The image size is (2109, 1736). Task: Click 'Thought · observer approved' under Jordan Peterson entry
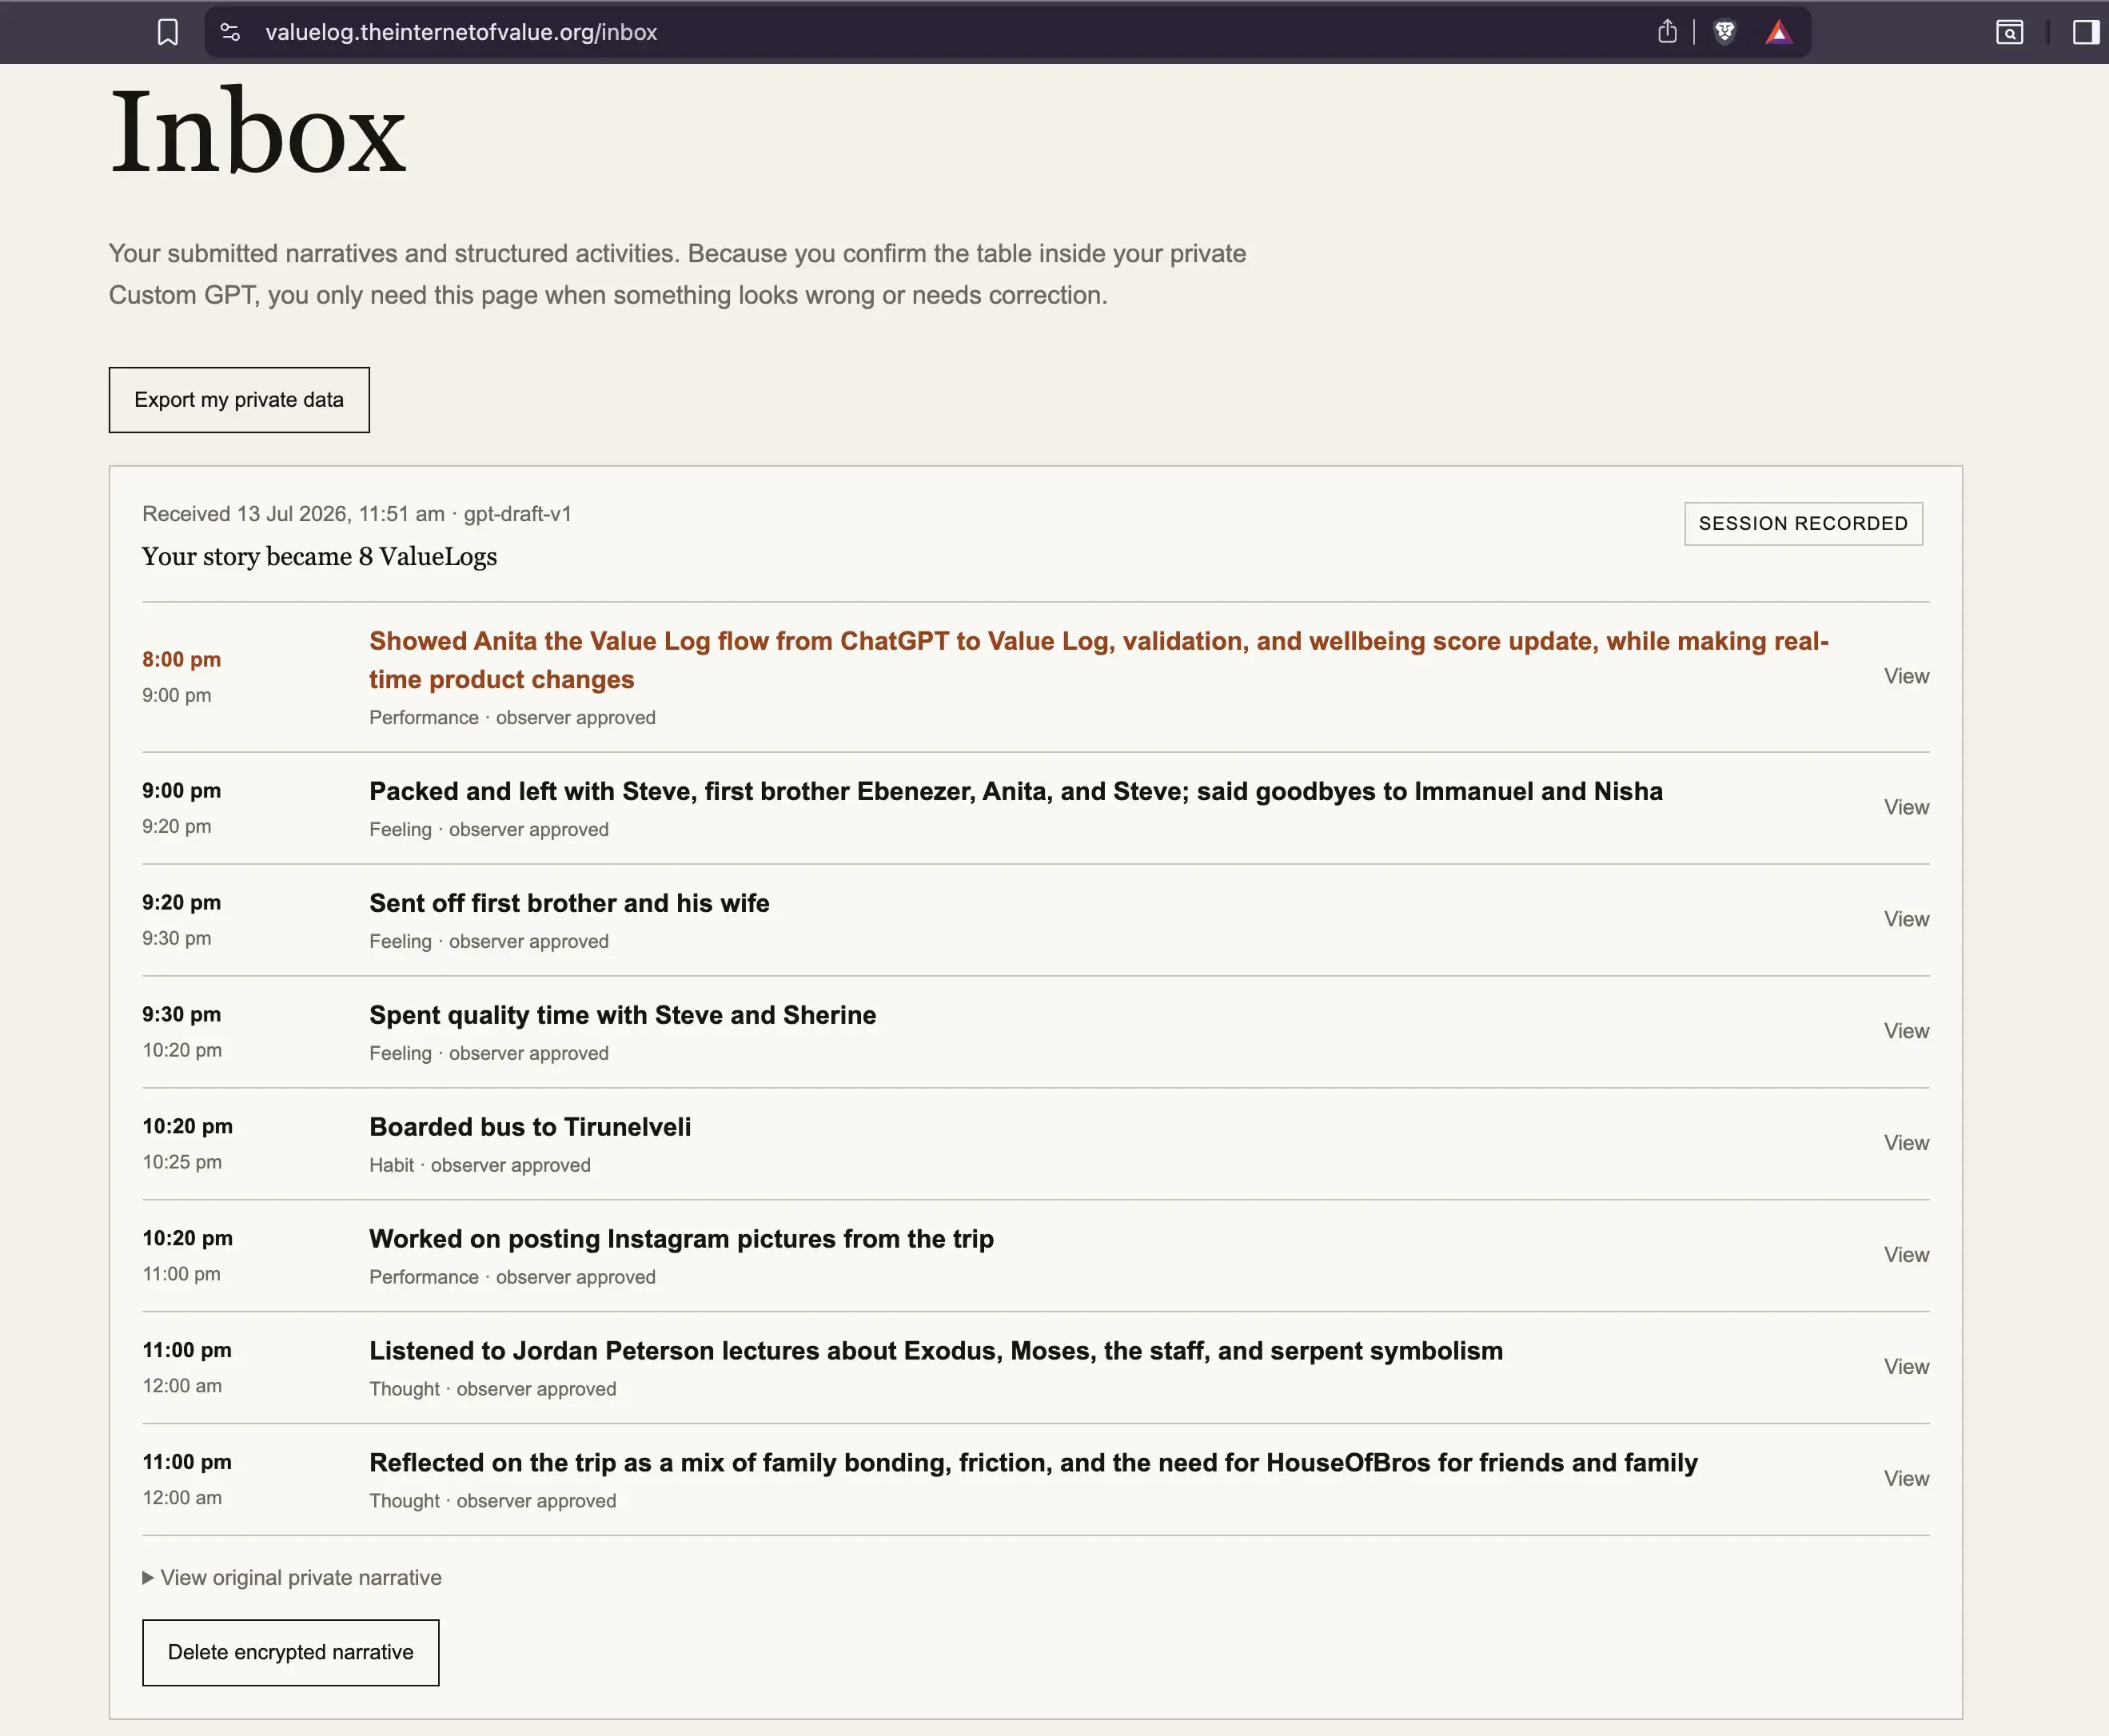492,1389
